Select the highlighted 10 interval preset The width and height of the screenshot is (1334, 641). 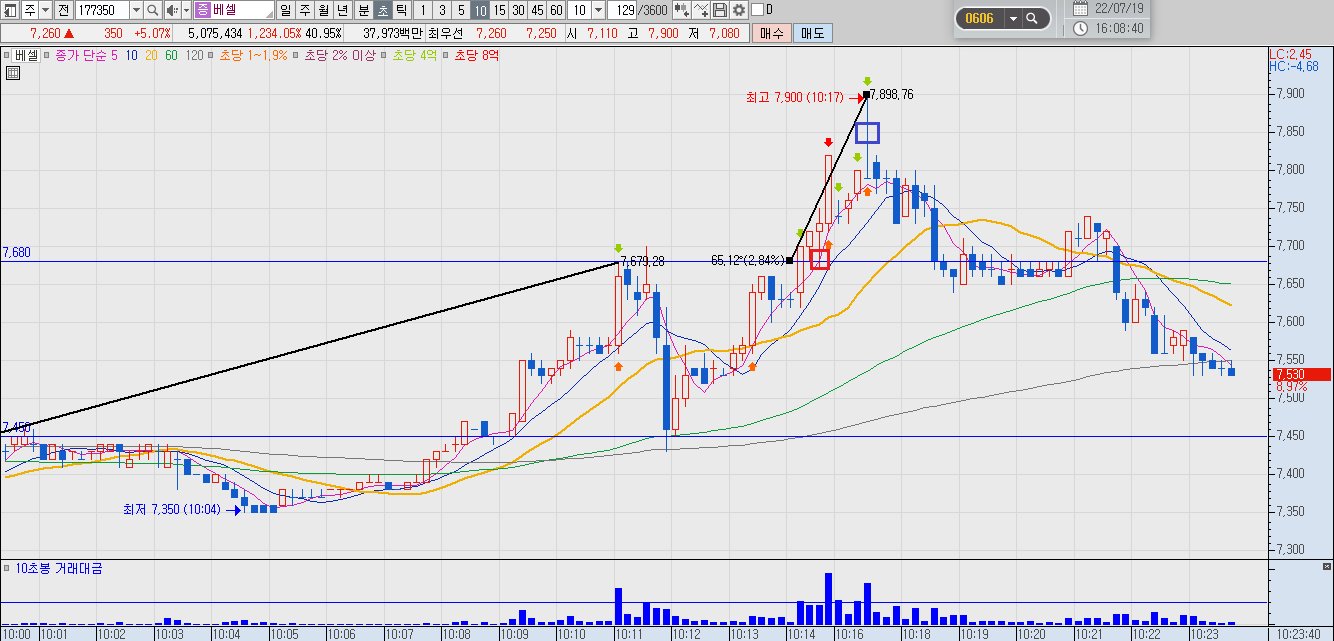pos(480,10)
